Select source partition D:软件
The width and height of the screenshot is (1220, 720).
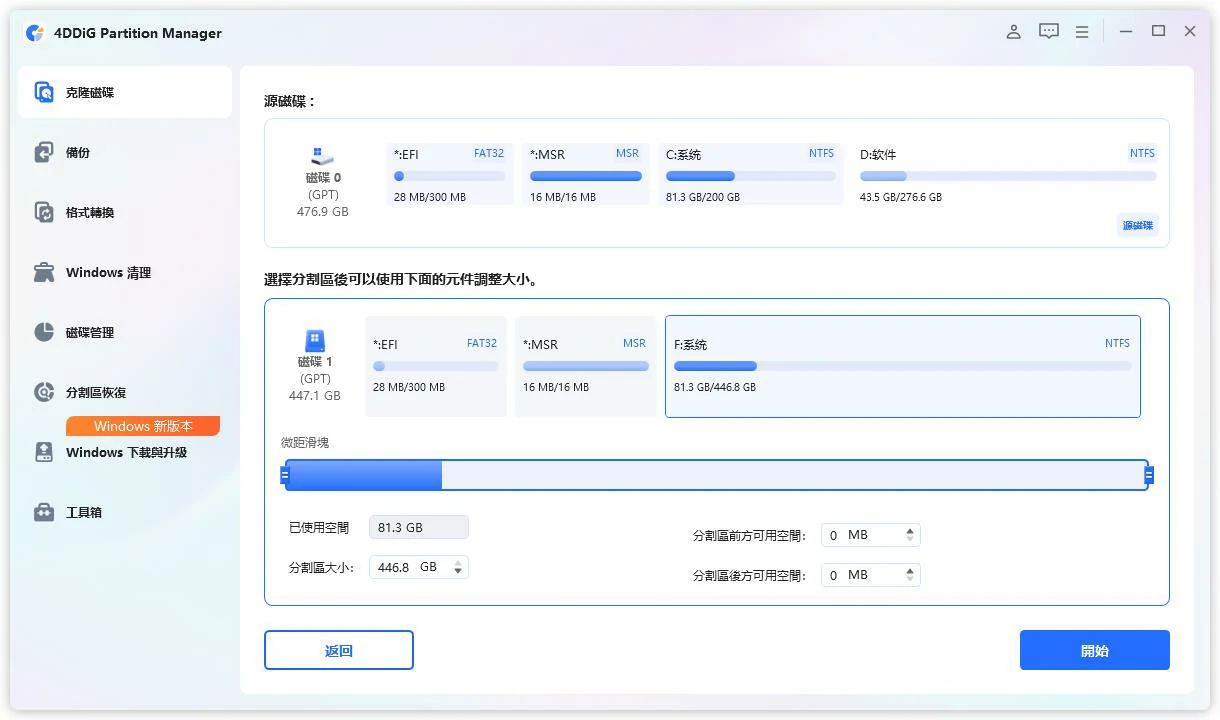click(1008, 175)
